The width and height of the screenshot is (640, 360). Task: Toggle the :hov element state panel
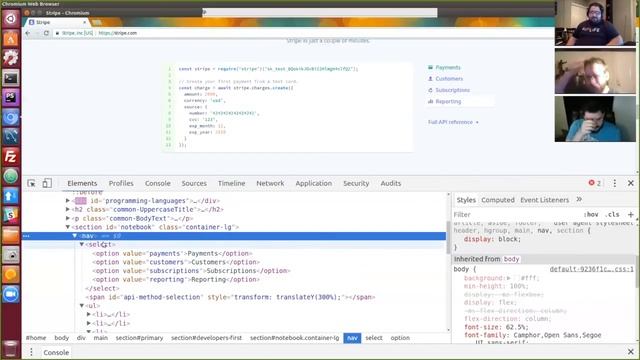[591, 214]
